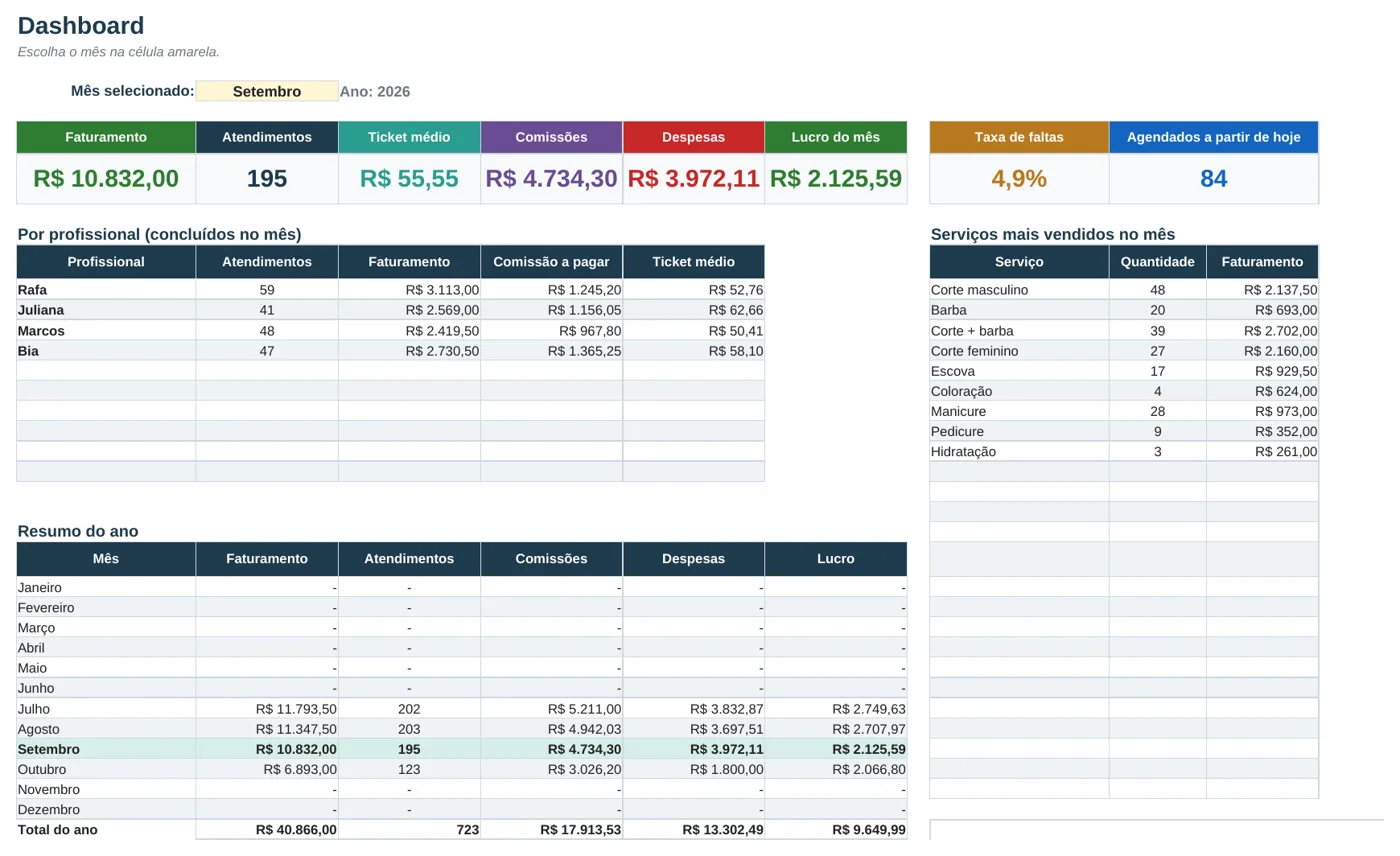Select the "Pedicure" service cell

click(x=1019, y=431)
